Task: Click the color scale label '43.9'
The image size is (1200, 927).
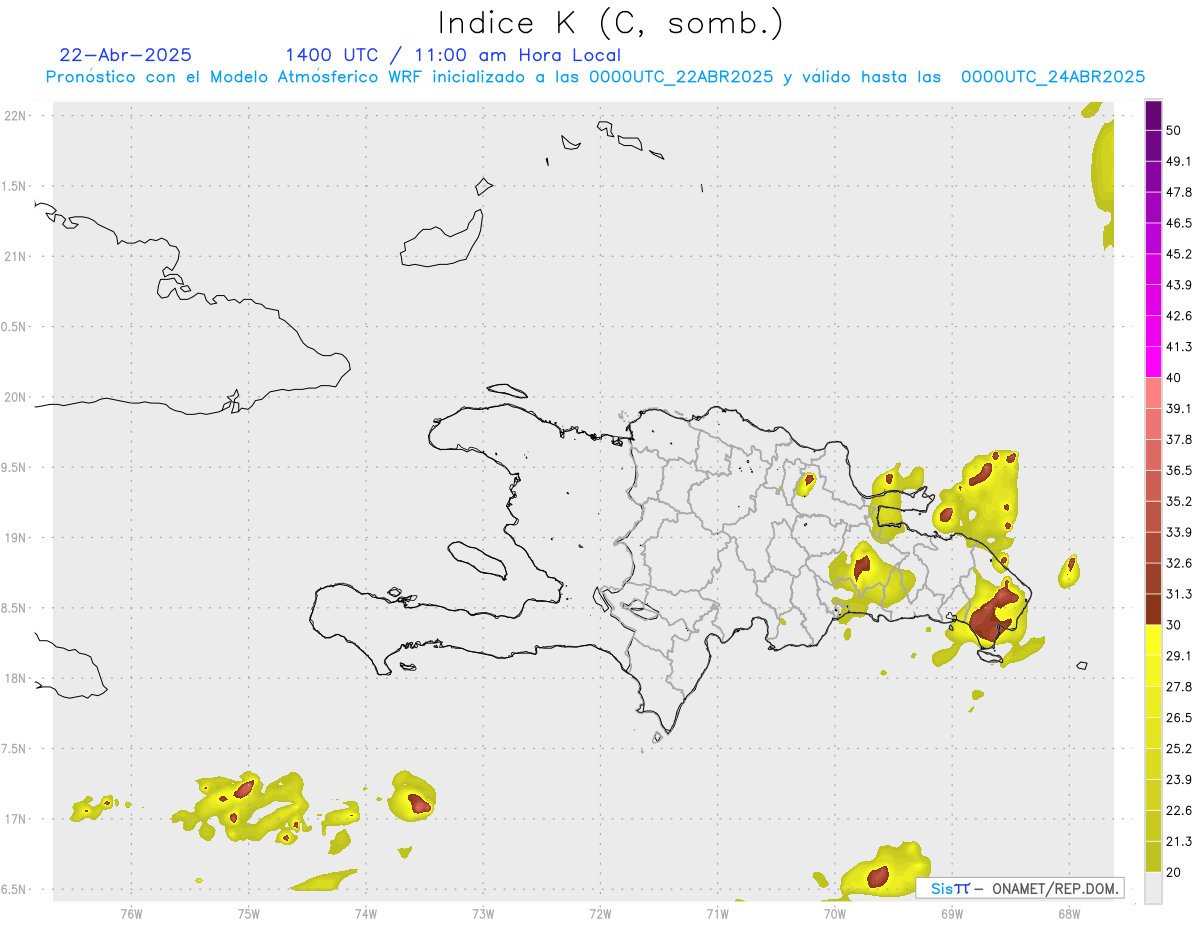Action: click(x=1179, y=285)
